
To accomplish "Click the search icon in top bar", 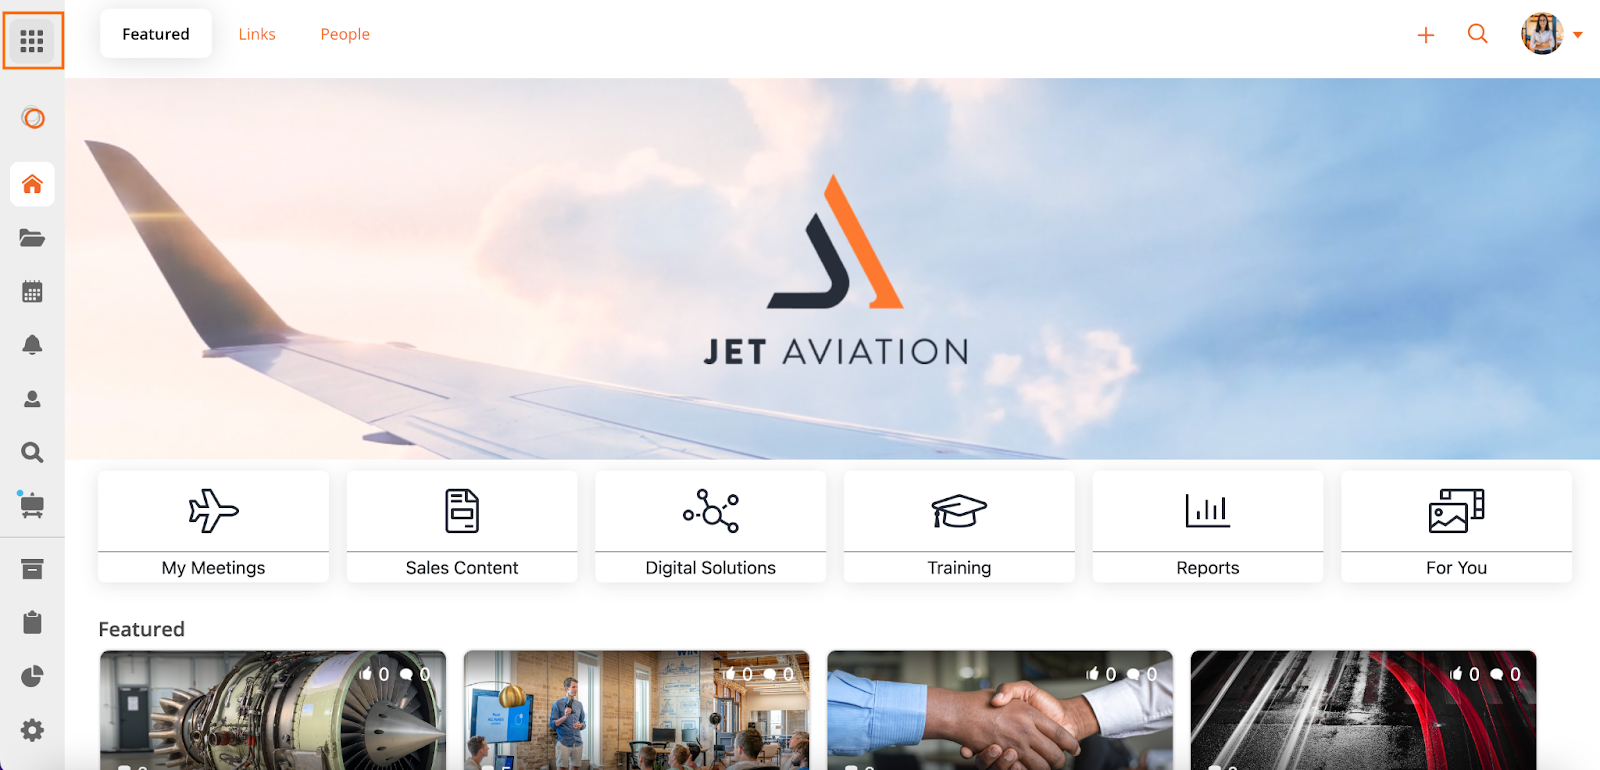I will coord(1478,34).
